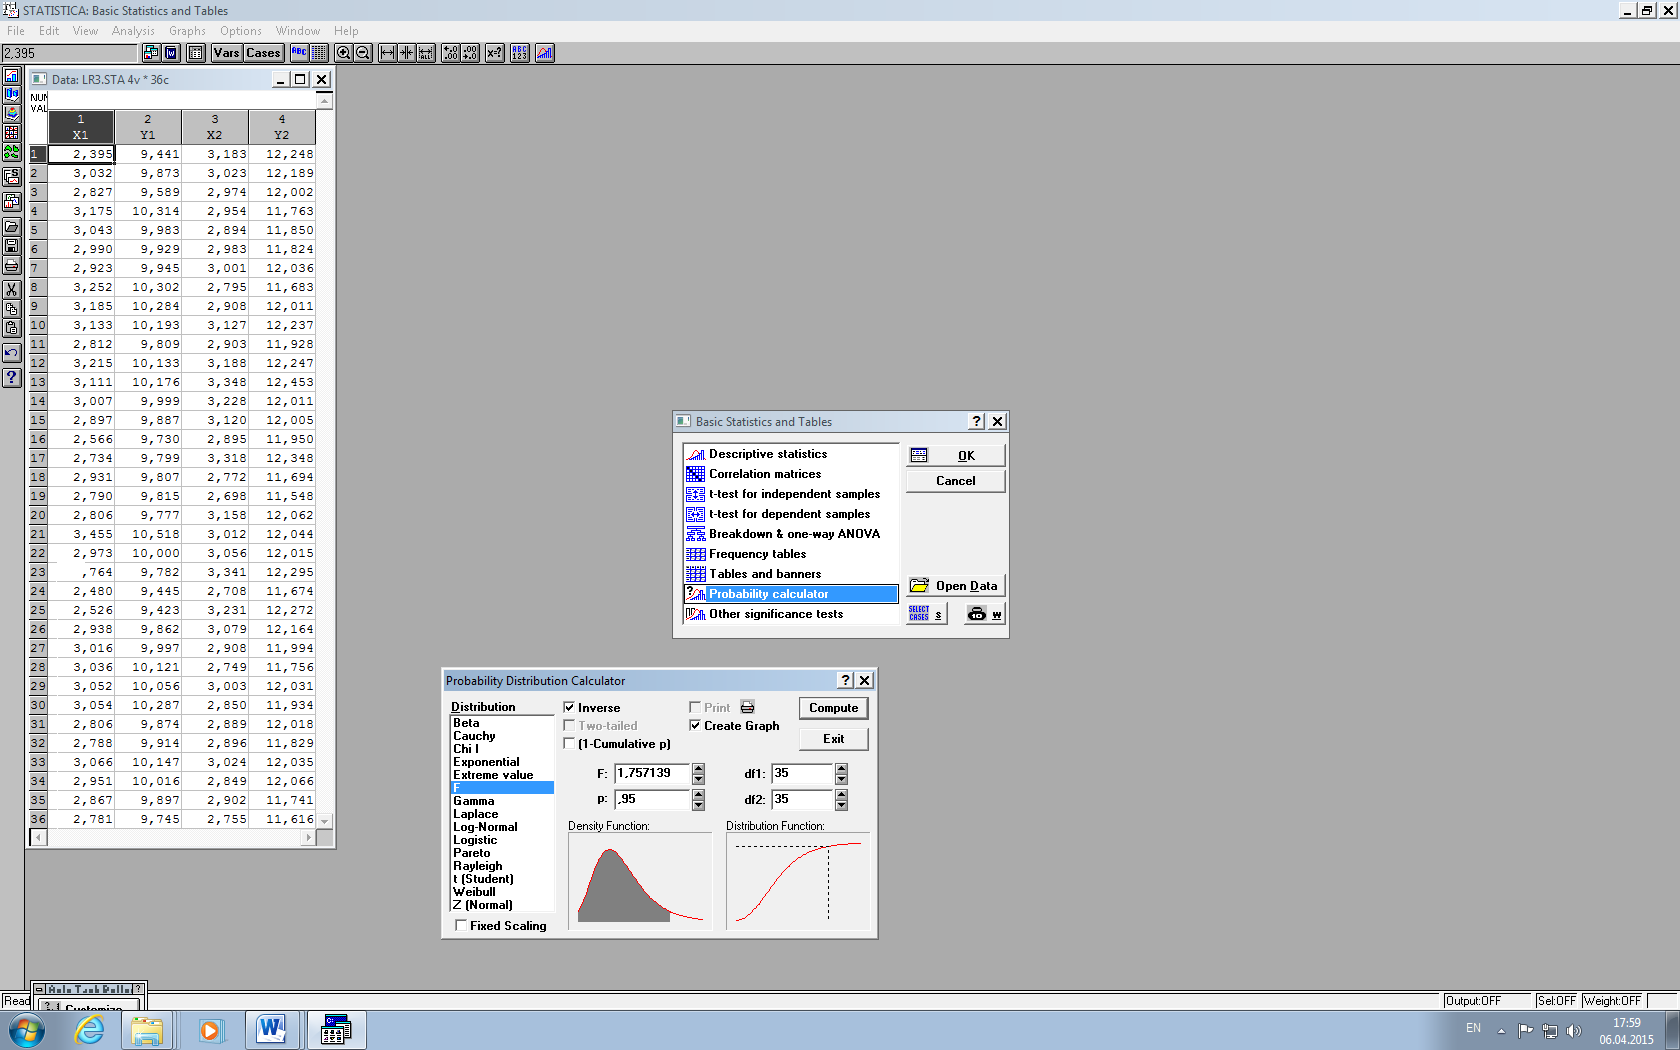
Task: Click the cell value edit box showing 2,395
Action: pyautogui.click(x=69, y=53)
